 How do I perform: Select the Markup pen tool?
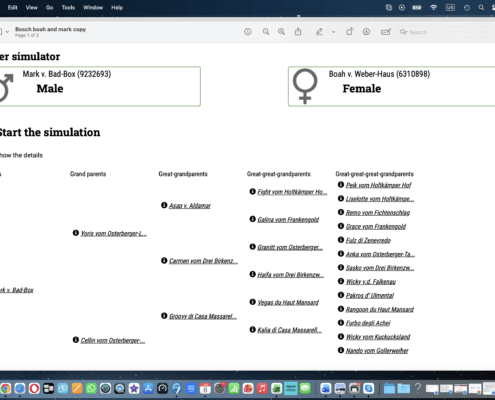[319, 32]
